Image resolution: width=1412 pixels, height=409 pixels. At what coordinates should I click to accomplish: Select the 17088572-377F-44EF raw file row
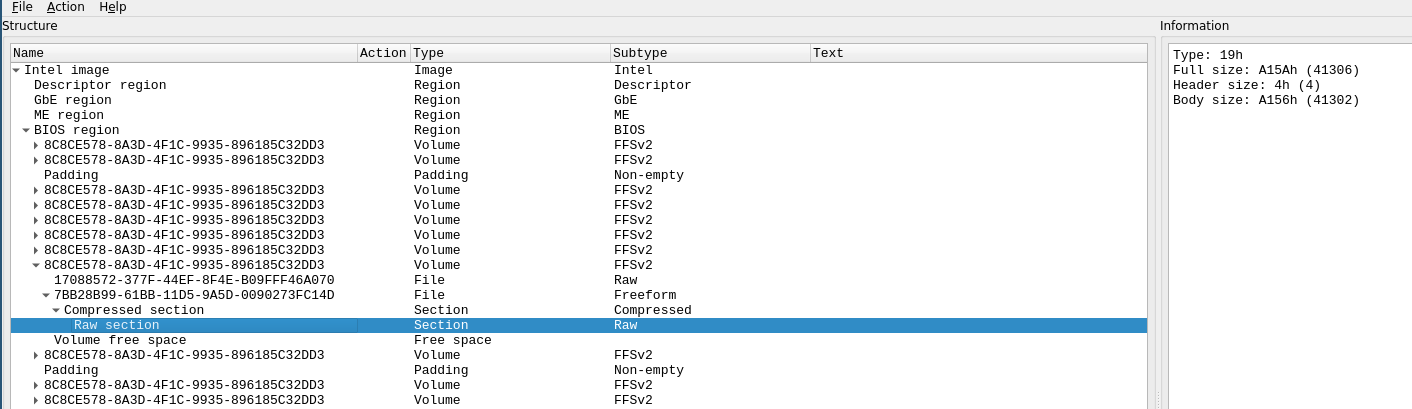pyautogui.click(x=579, y=280)
